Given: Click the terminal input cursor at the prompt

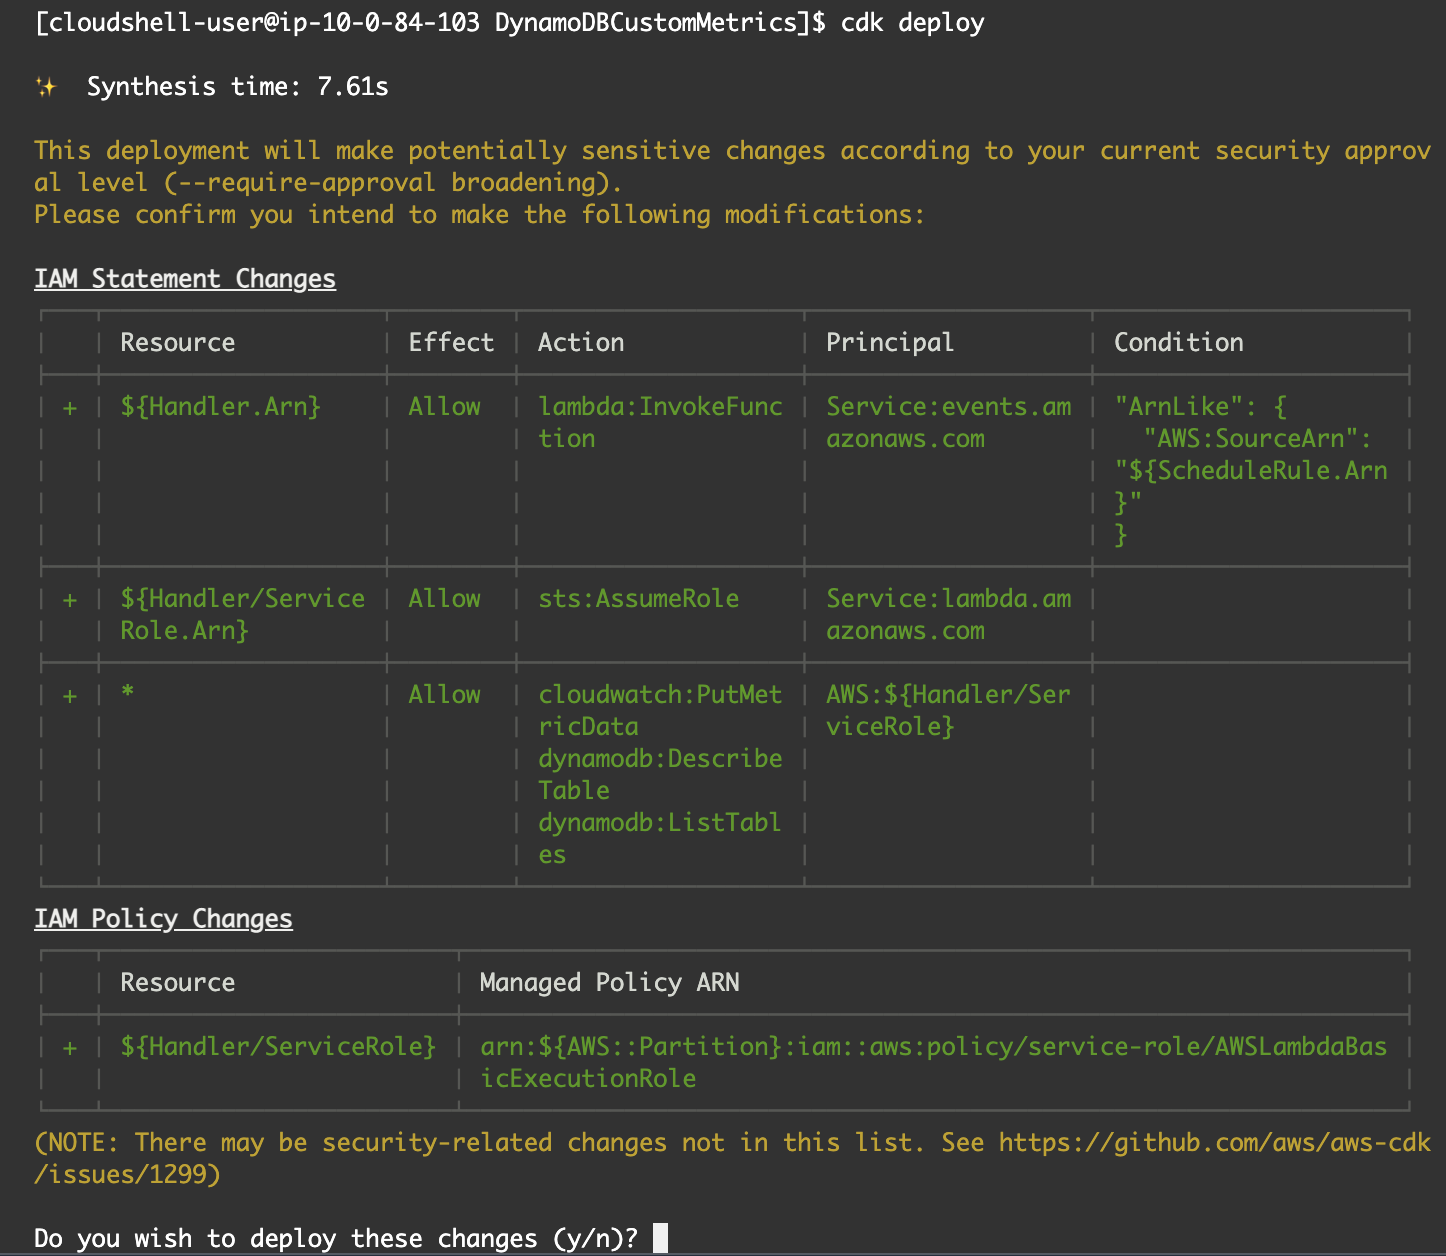Looking at the screenshot, I should click(660, 1238).
